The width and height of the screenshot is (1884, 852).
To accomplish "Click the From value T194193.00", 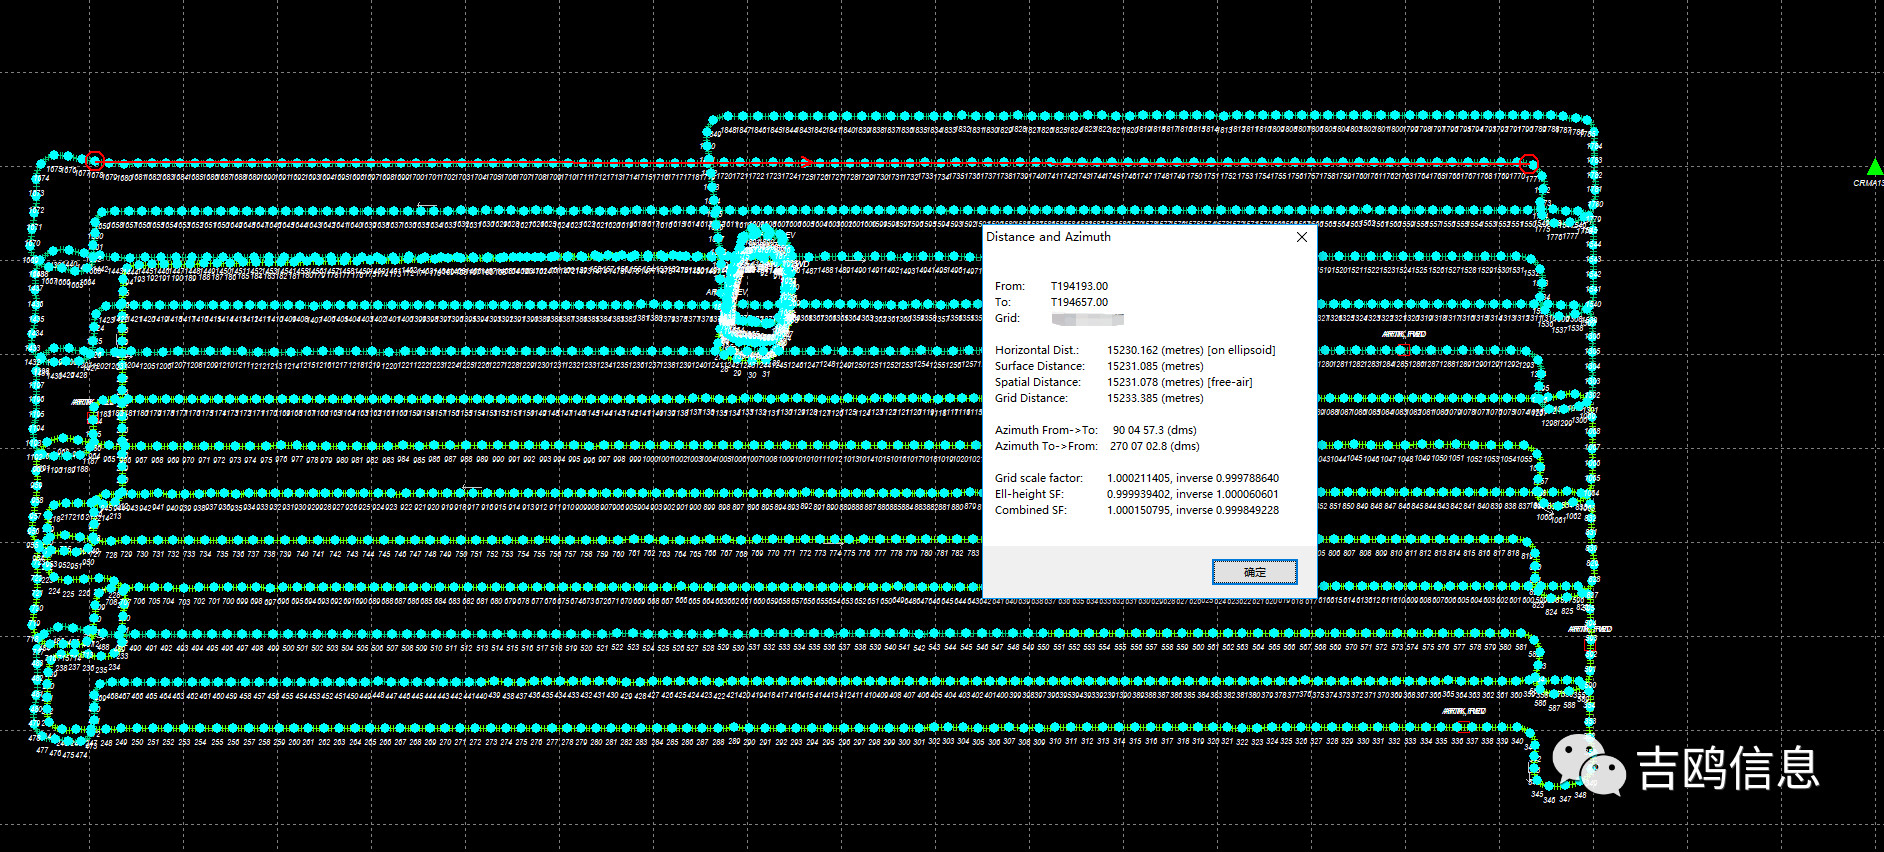I will (x=1079, y=286).
